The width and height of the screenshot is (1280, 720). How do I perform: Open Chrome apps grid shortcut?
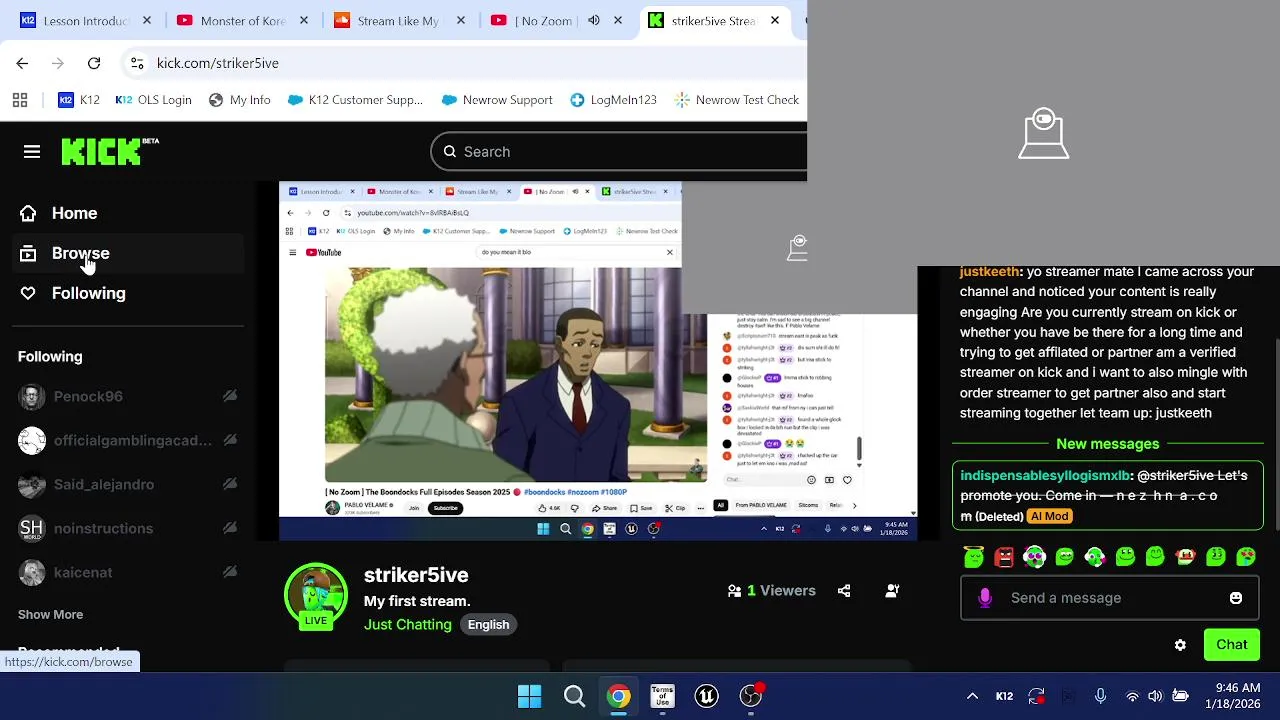point(20,100)
